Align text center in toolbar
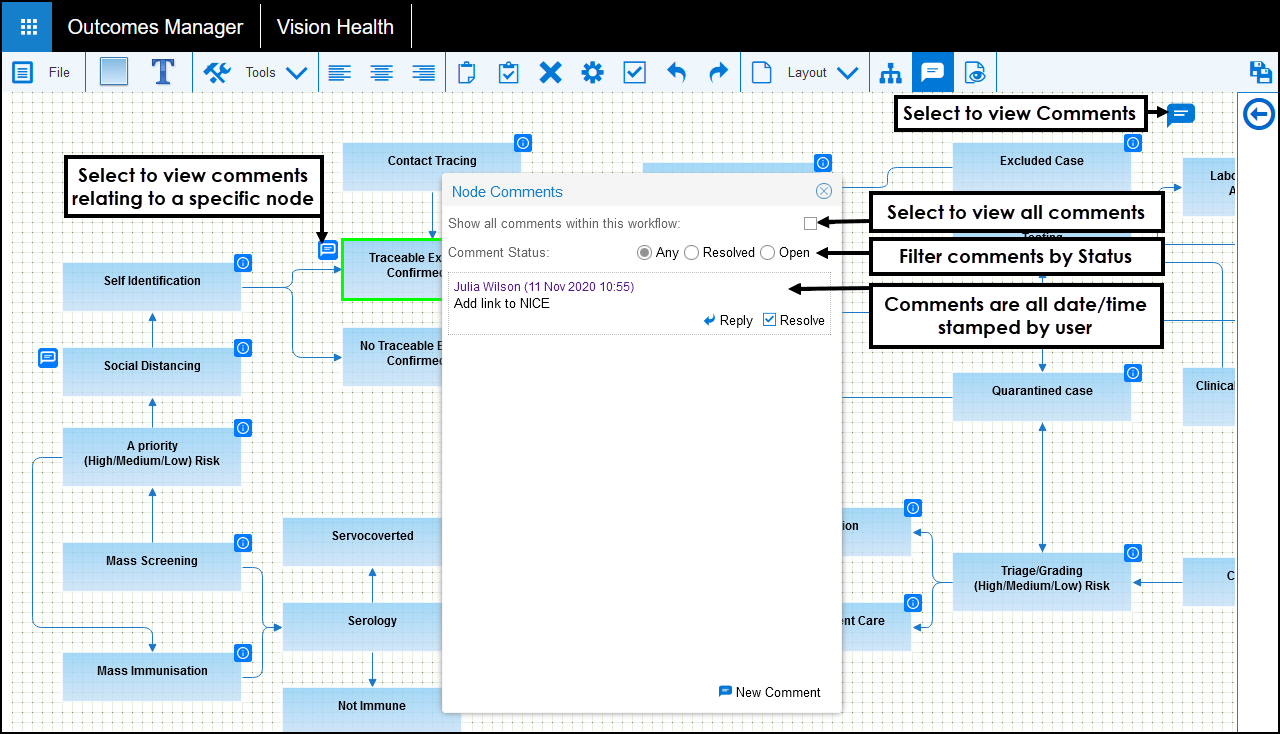Image resolution: width=1280 pixels, height=734 pixels. 381,72
